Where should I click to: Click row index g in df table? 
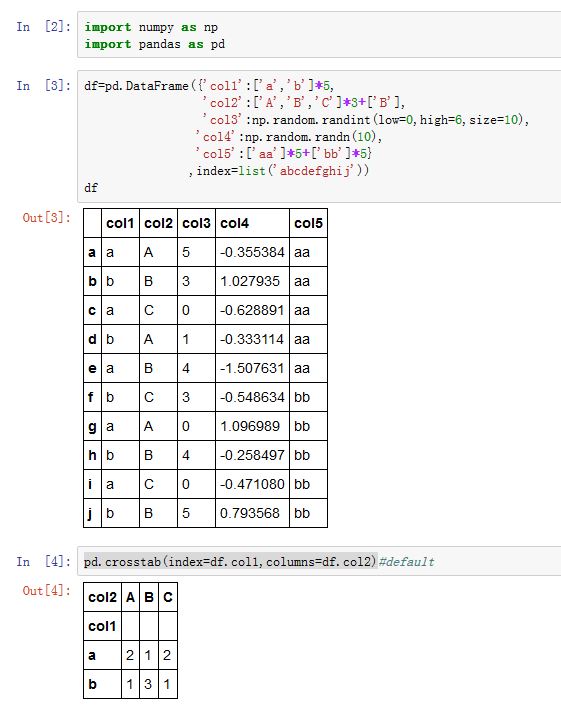92,427
